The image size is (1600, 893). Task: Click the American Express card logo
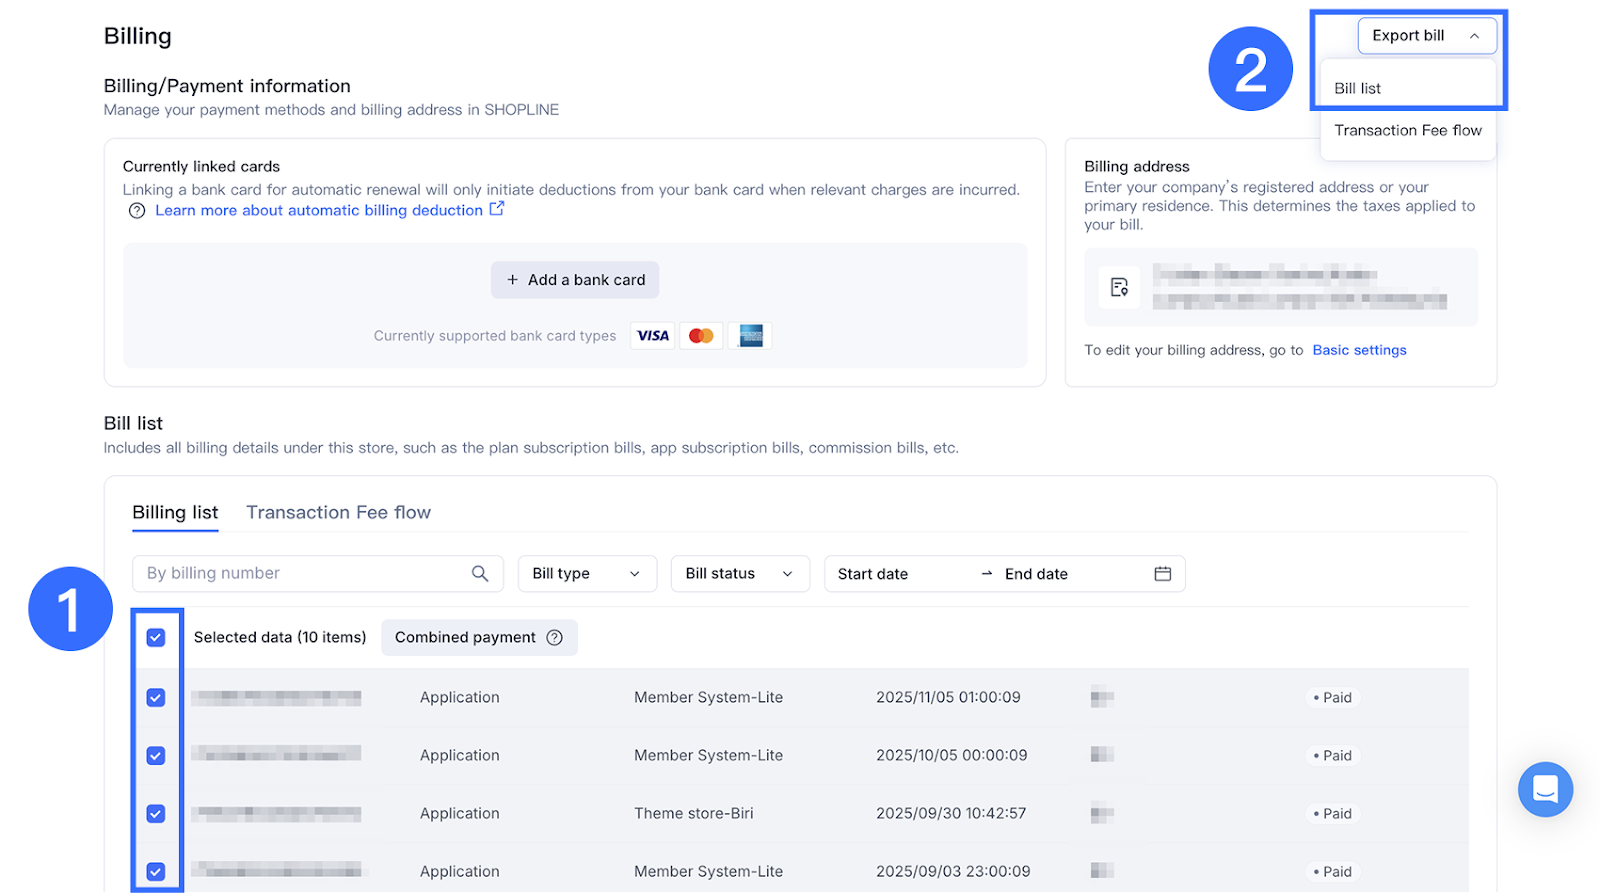tap(750, 336)
